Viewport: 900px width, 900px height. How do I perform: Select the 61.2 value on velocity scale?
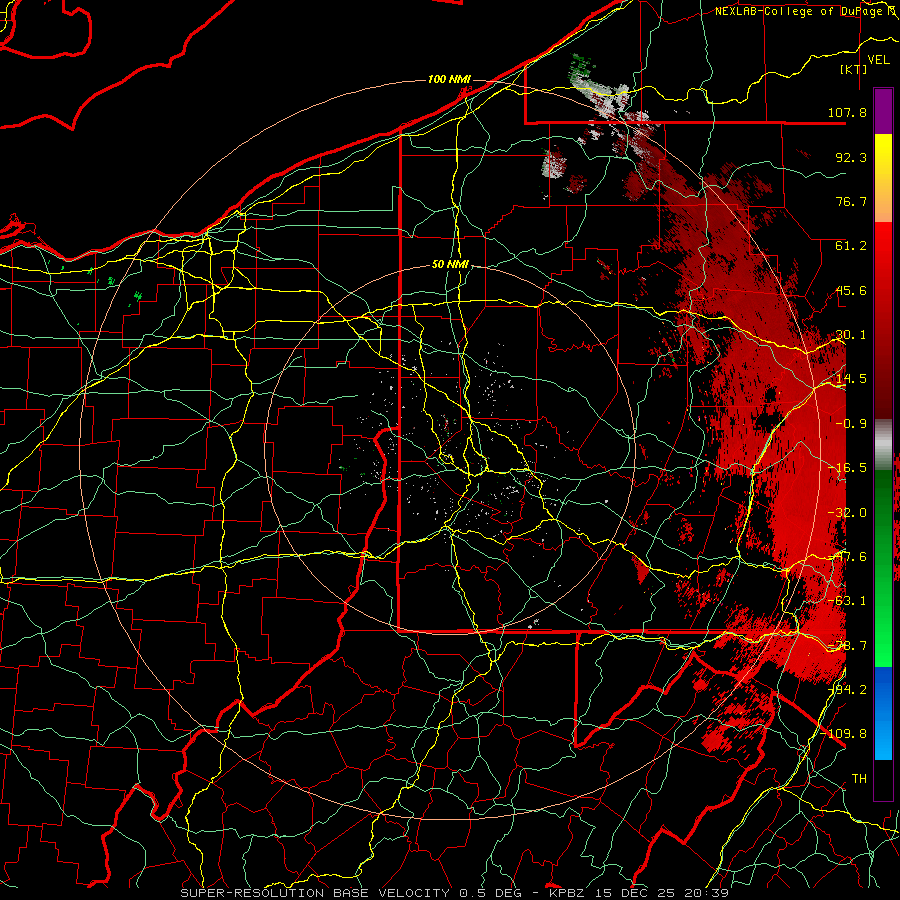click(851, 246)
